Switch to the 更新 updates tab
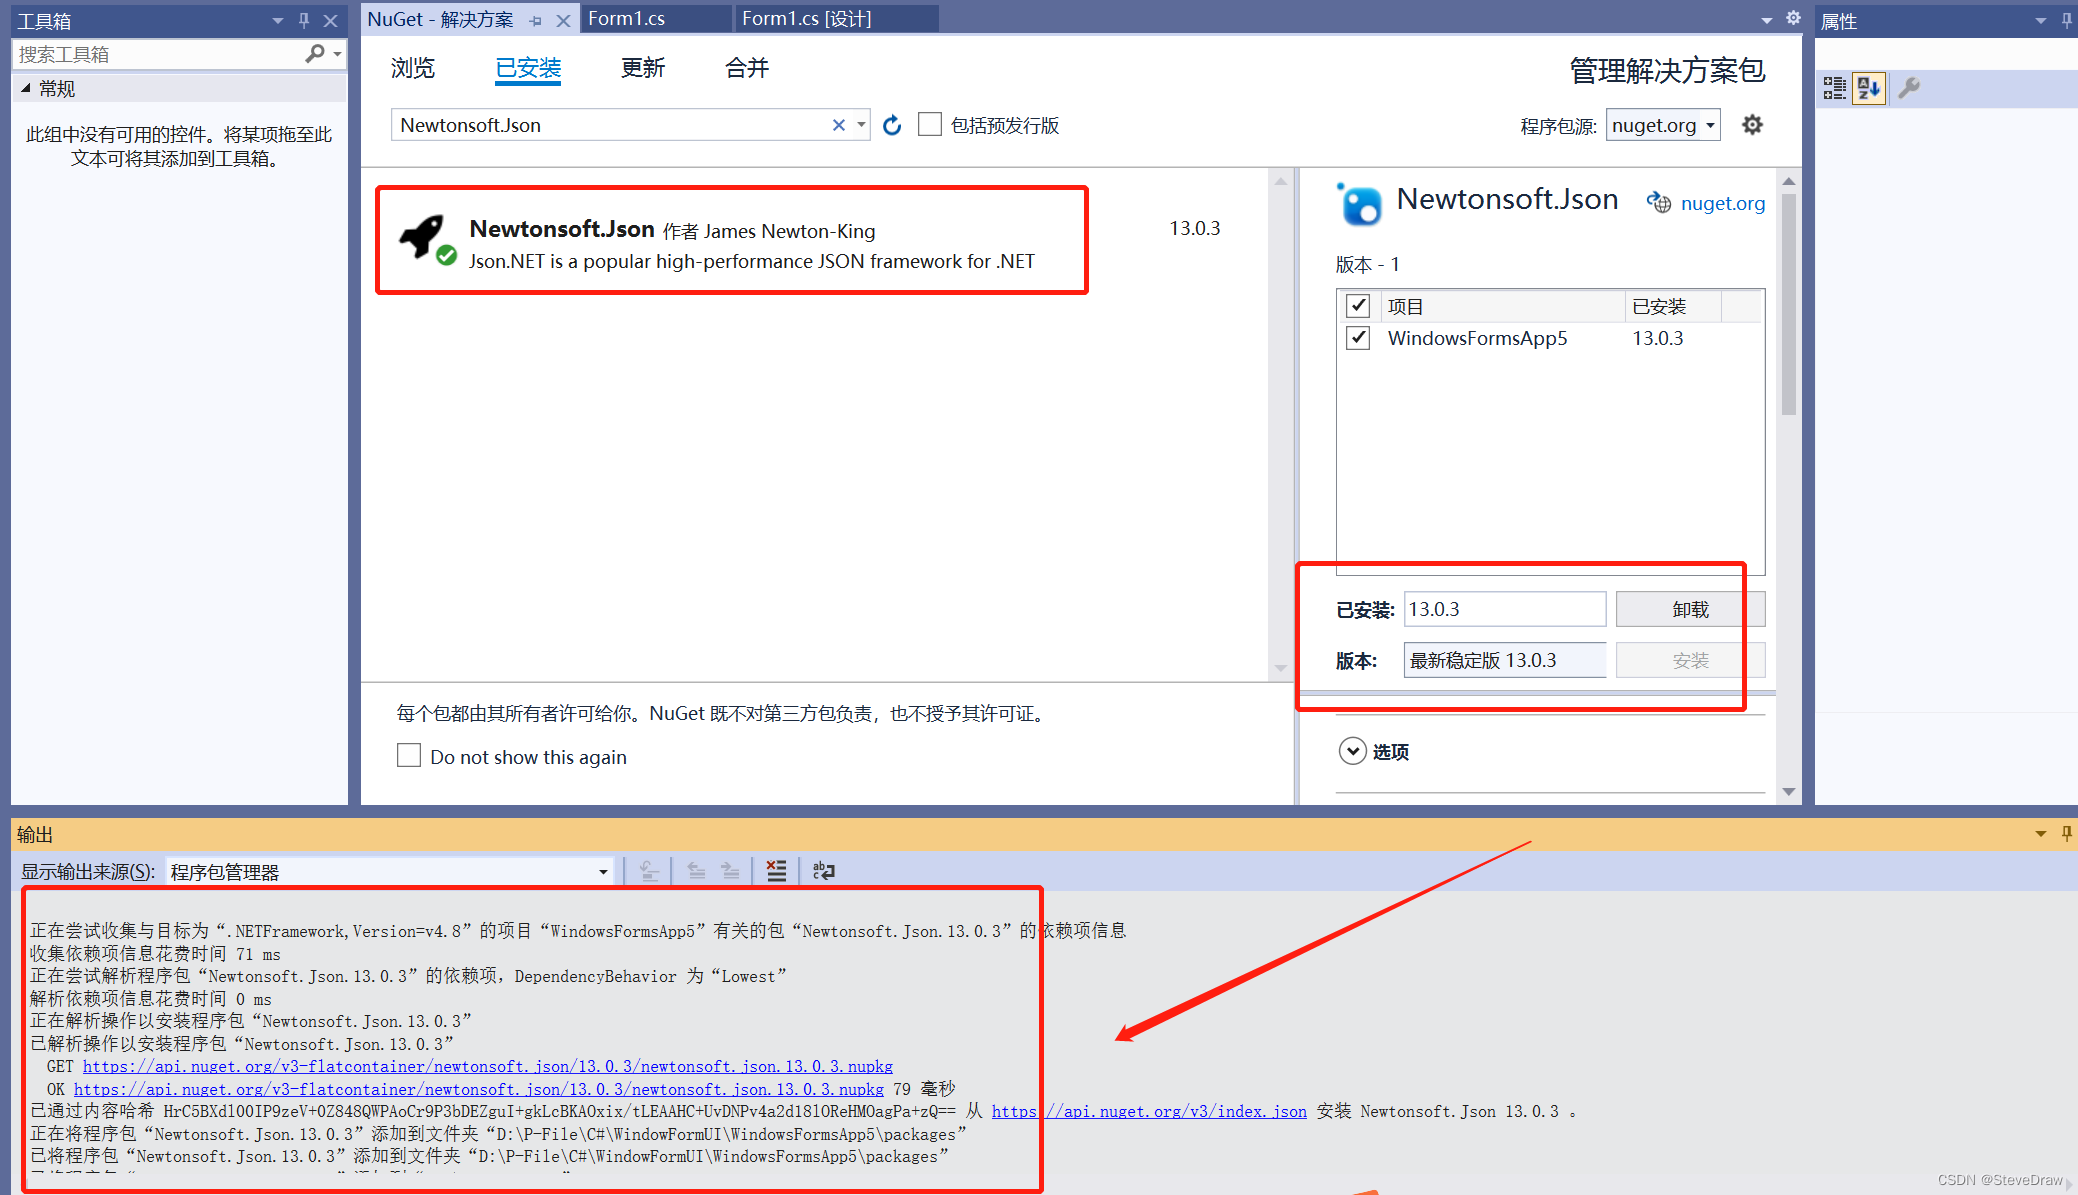The image size is (2078, 1195). click(643, 68)
